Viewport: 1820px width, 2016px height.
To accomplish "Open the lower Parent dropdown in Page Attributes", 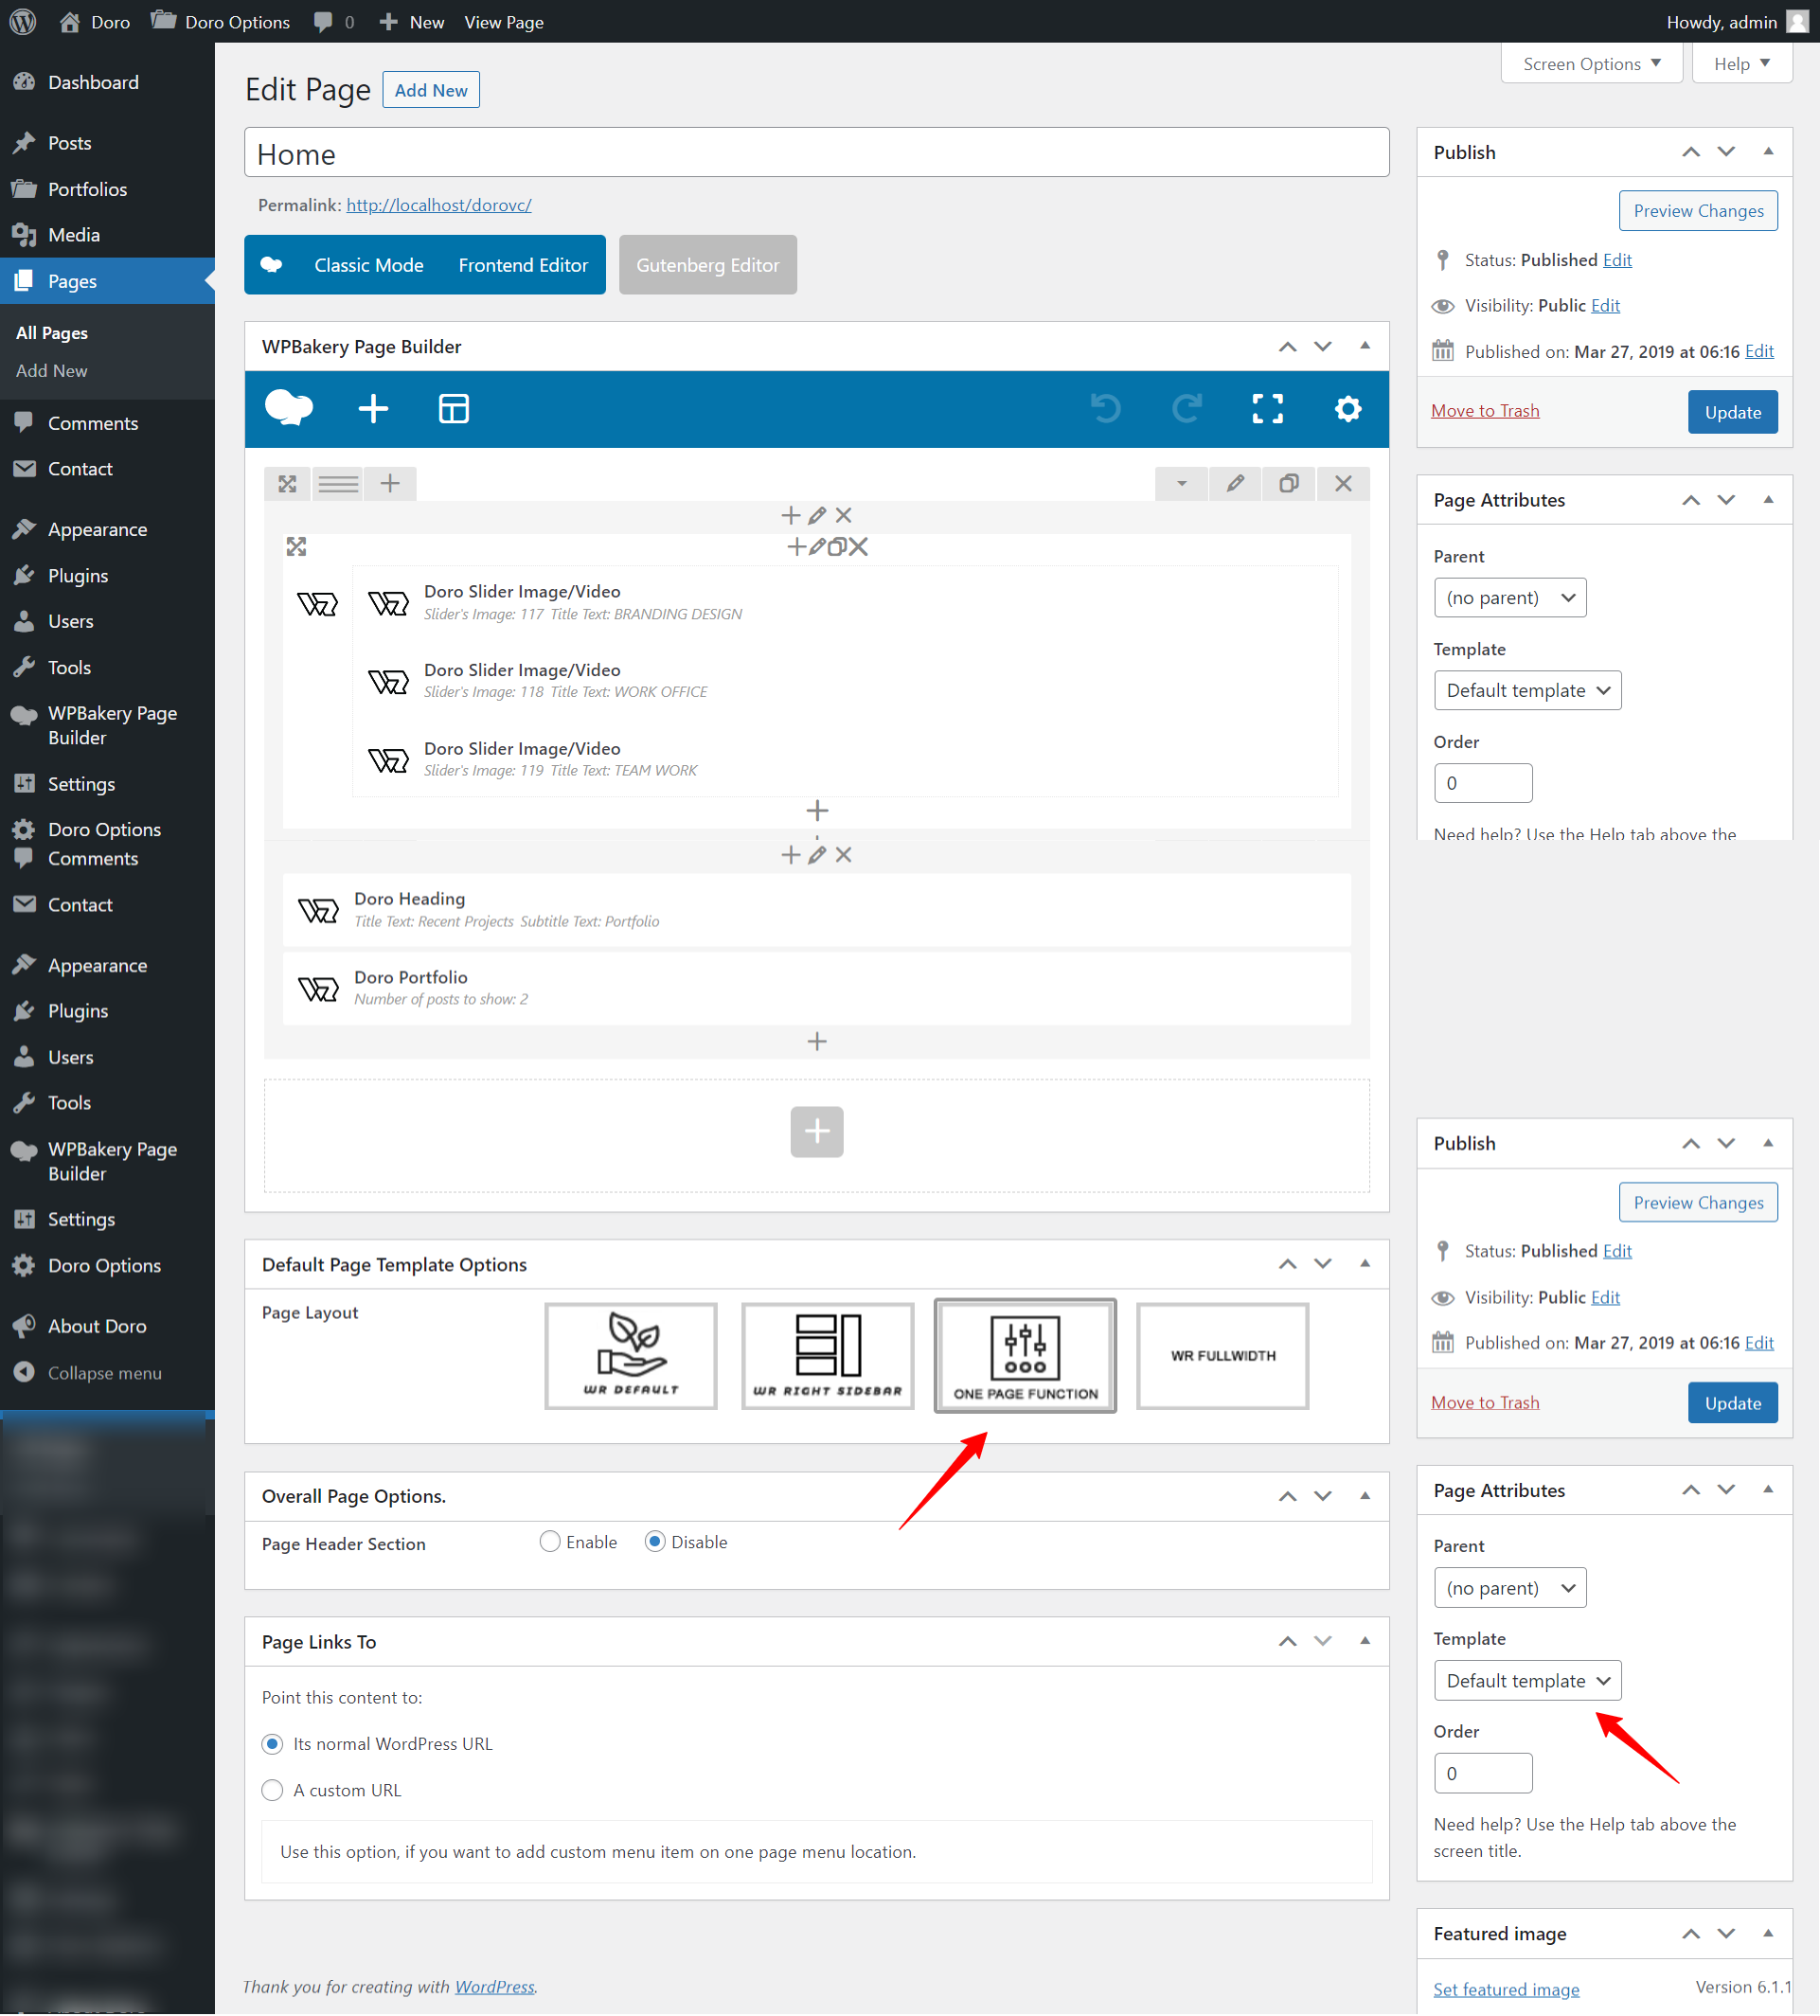I will coord(1510,1589).
